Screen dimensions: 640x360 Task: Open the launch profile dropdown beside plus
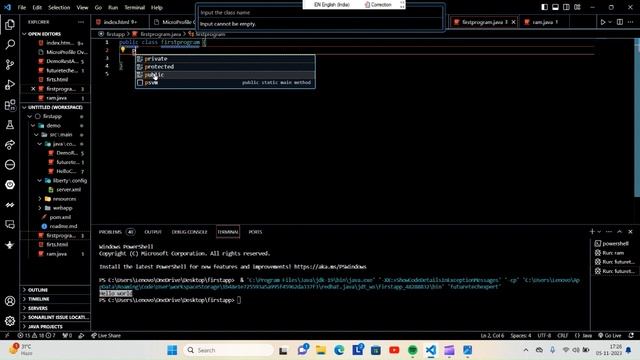coord(599,232)
